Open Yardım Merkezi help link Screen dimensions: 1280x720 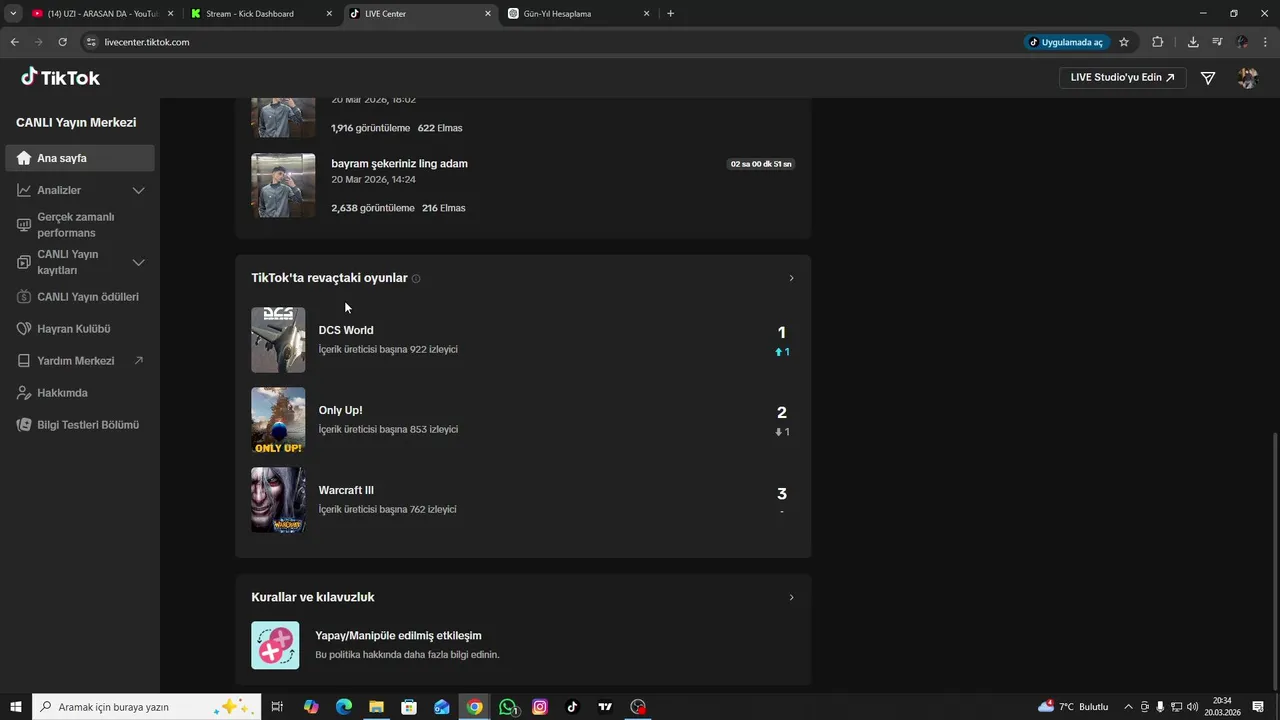[x=76, y=361]
